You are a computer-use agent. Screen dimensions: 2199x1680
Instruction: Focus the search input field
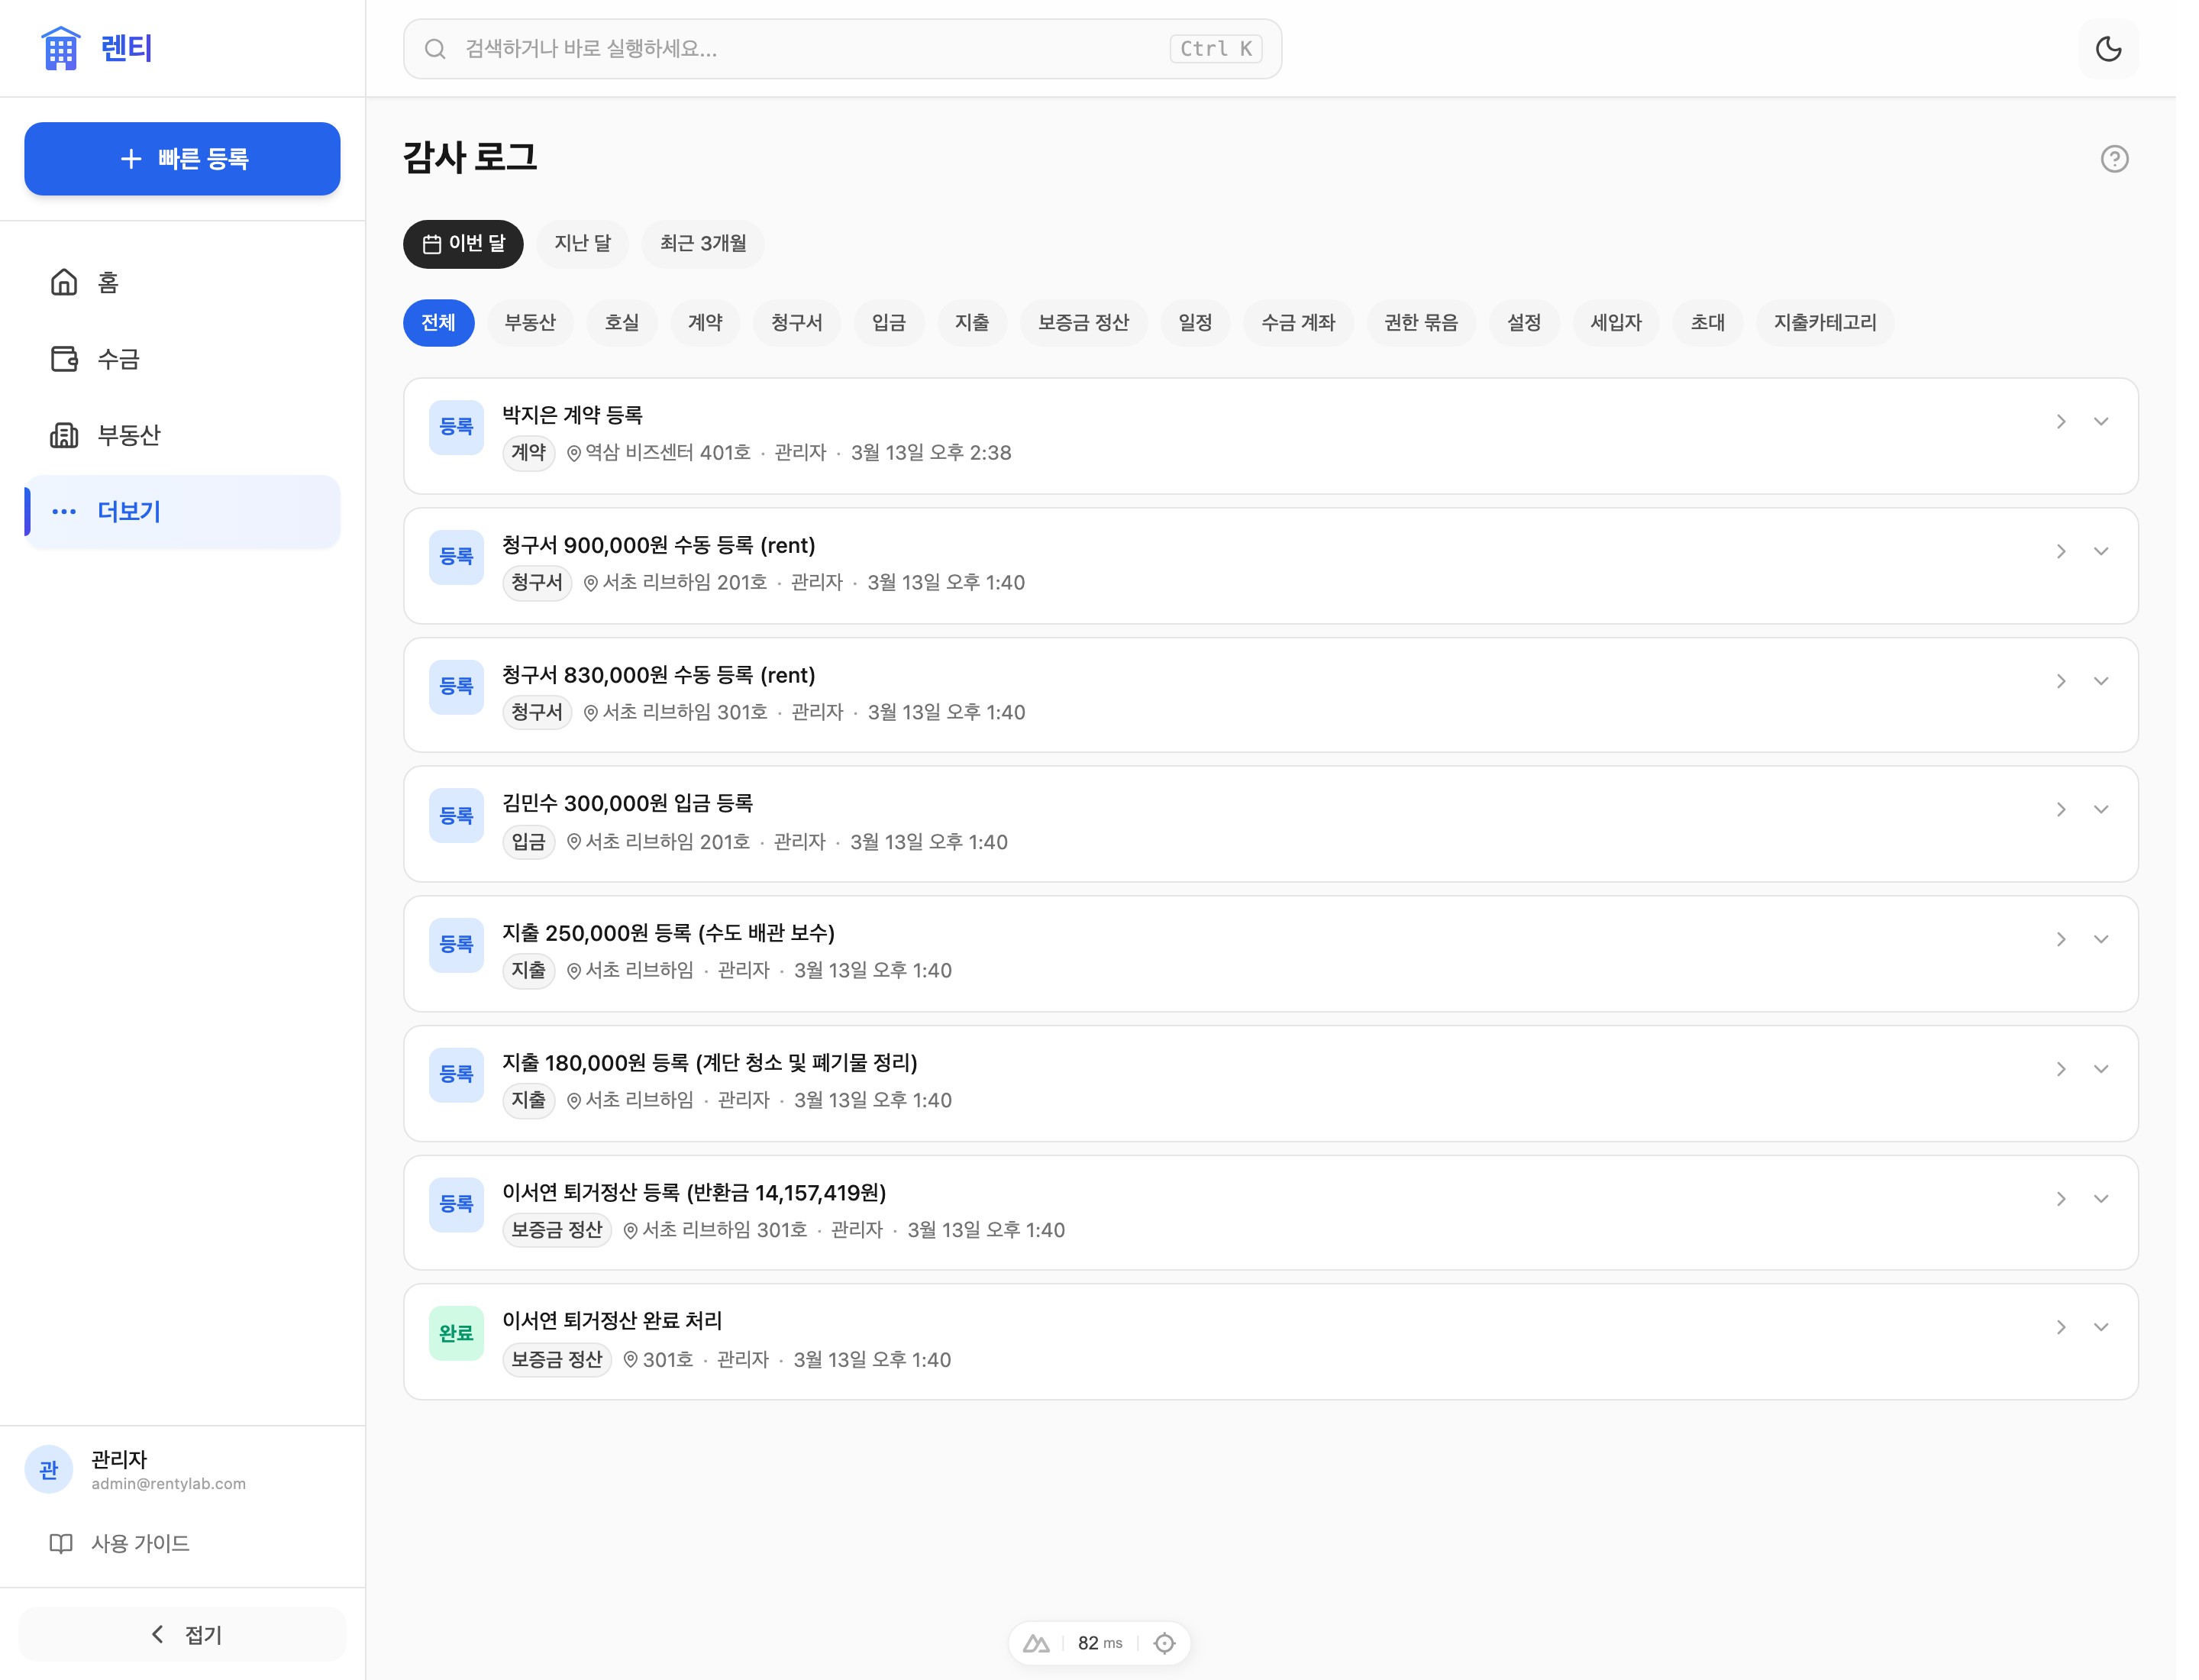842,49
